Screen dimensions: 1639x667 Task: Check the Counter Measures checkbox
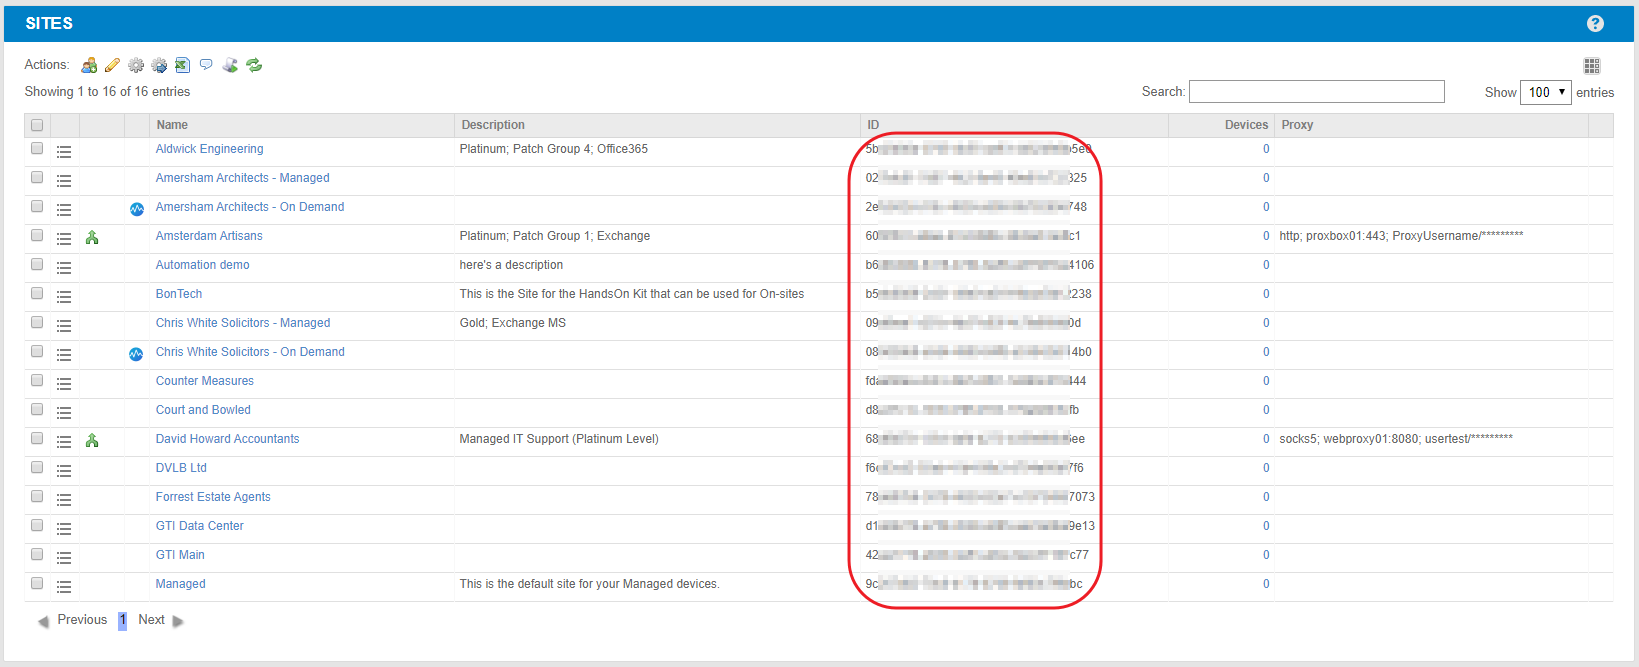(37, 380)
